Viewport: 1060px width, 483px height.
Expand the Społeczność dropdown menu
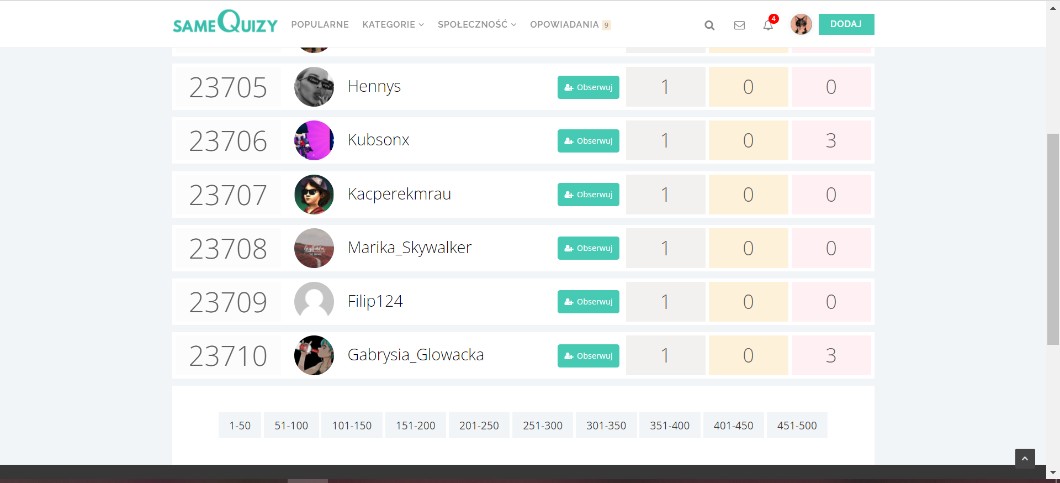477,24
